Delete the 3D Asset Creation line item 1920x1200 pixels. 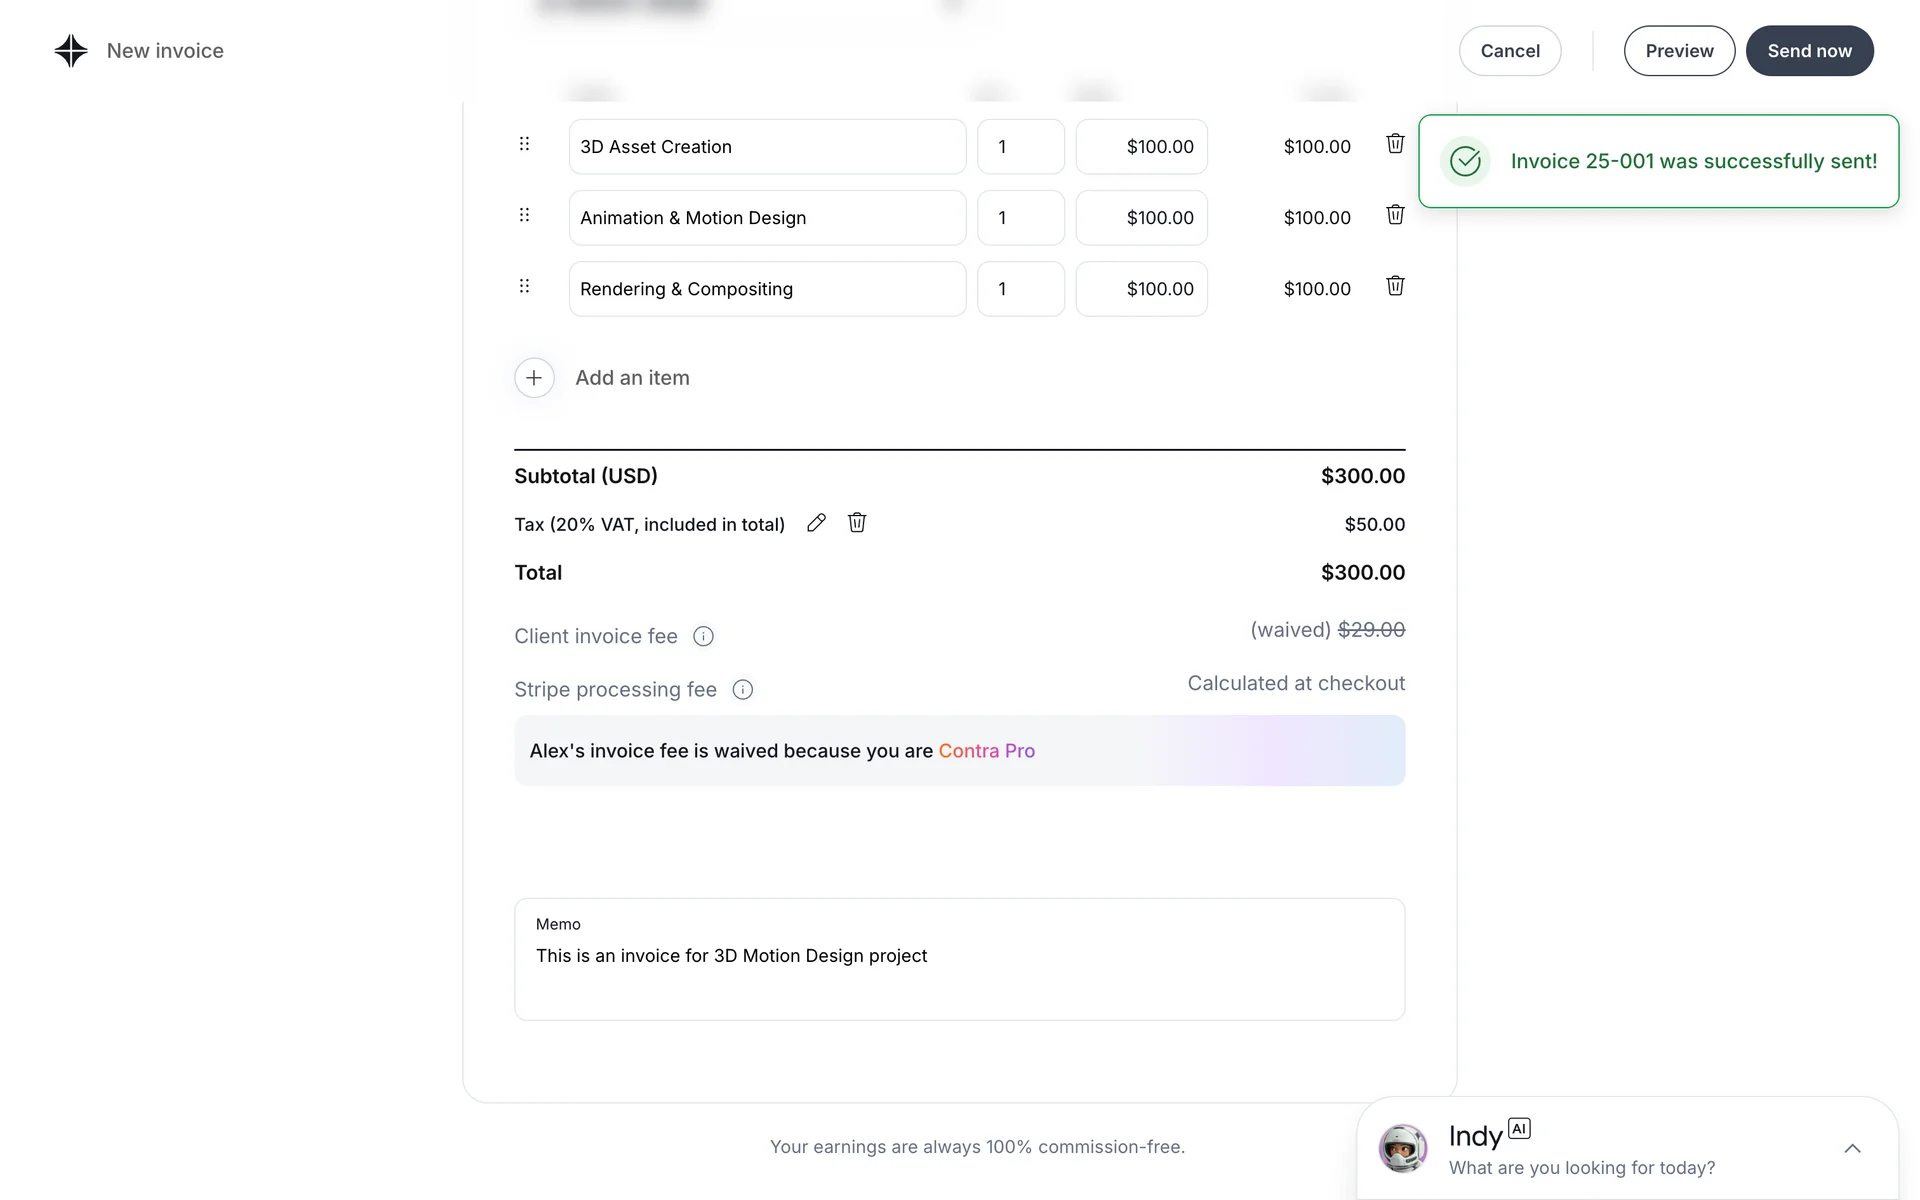pos(1395,144)
